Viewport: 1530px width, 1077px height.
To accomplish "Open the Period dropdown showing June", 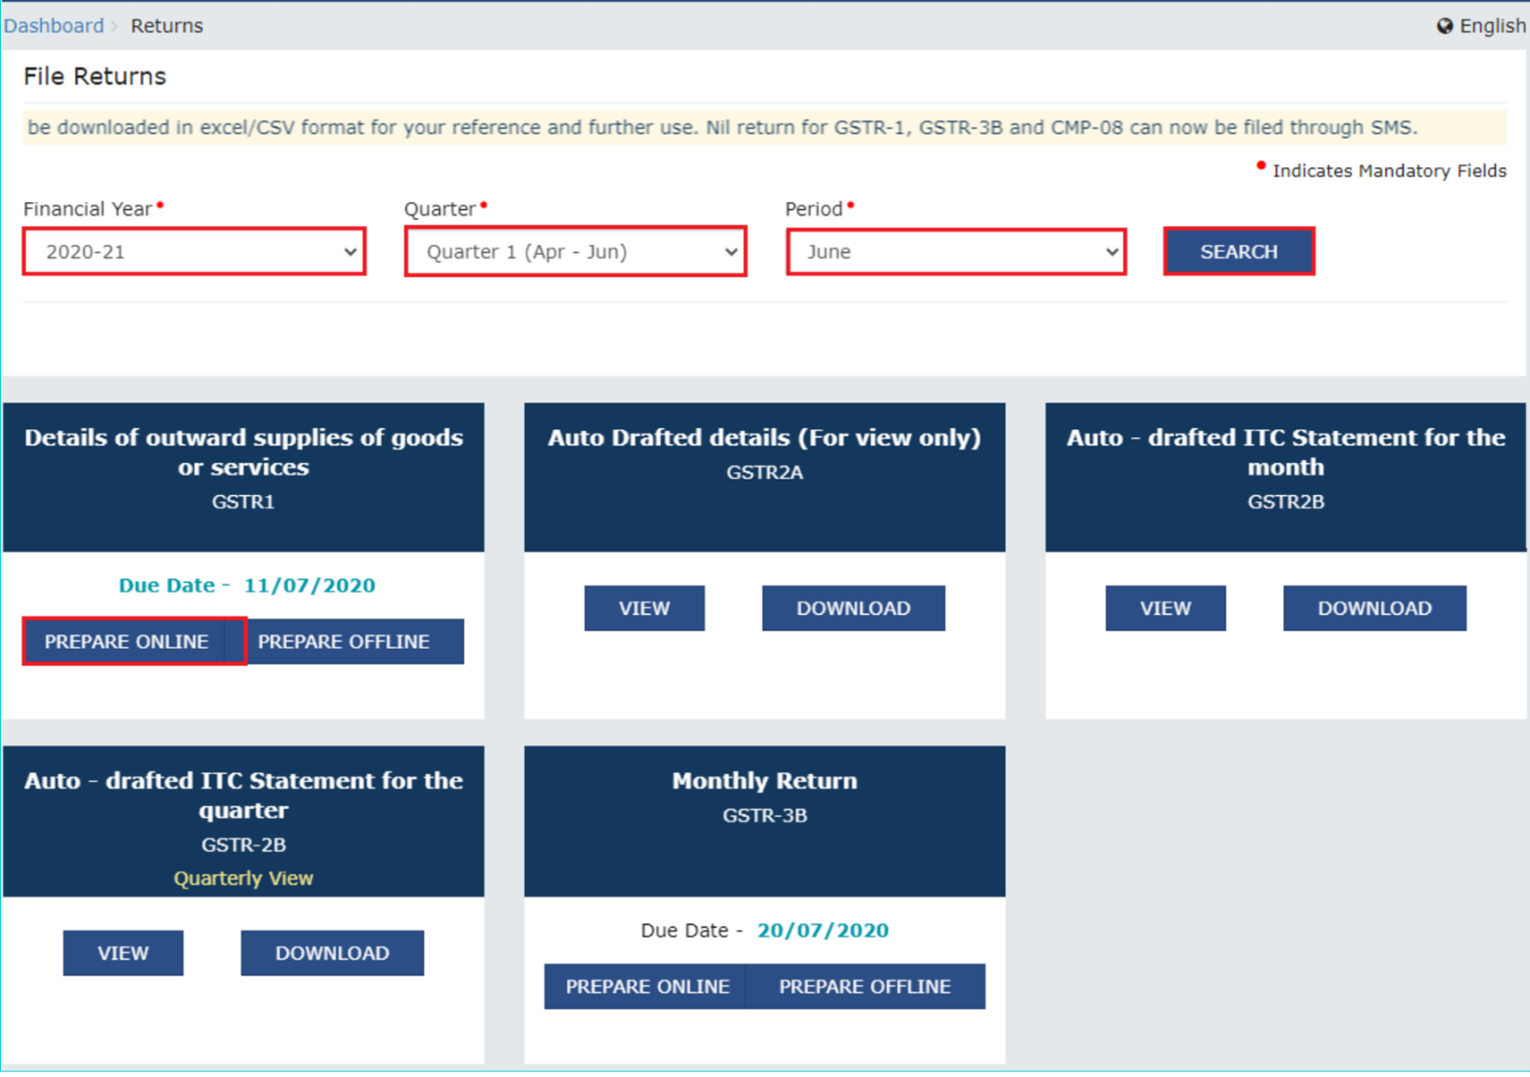I will (956, 251).
